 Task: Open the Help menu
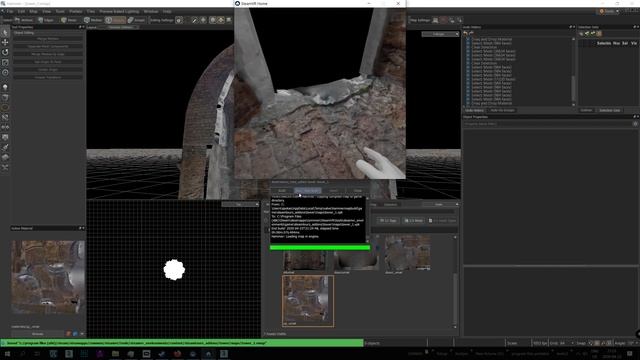pos(167,11)
